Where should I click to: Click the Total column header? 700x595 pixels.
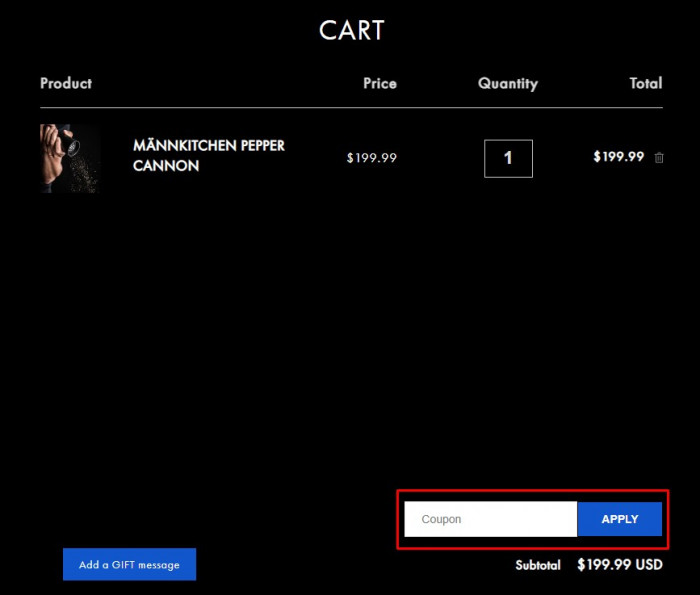click(x=646, y=83)
